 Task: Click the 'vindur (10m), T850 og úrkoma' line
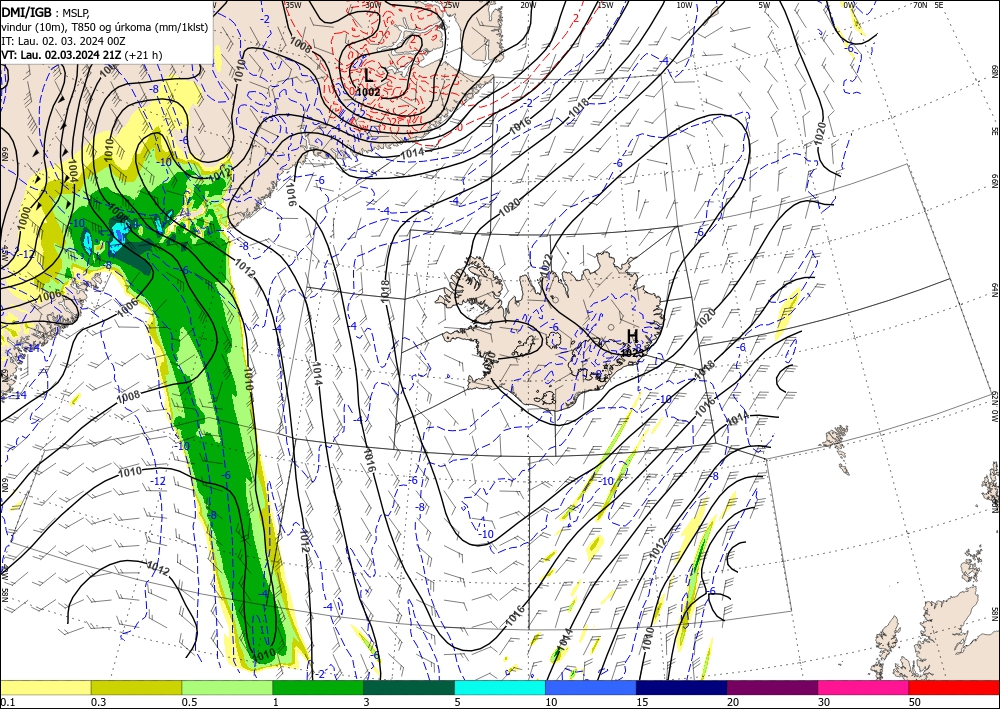[x=105, y=27]
